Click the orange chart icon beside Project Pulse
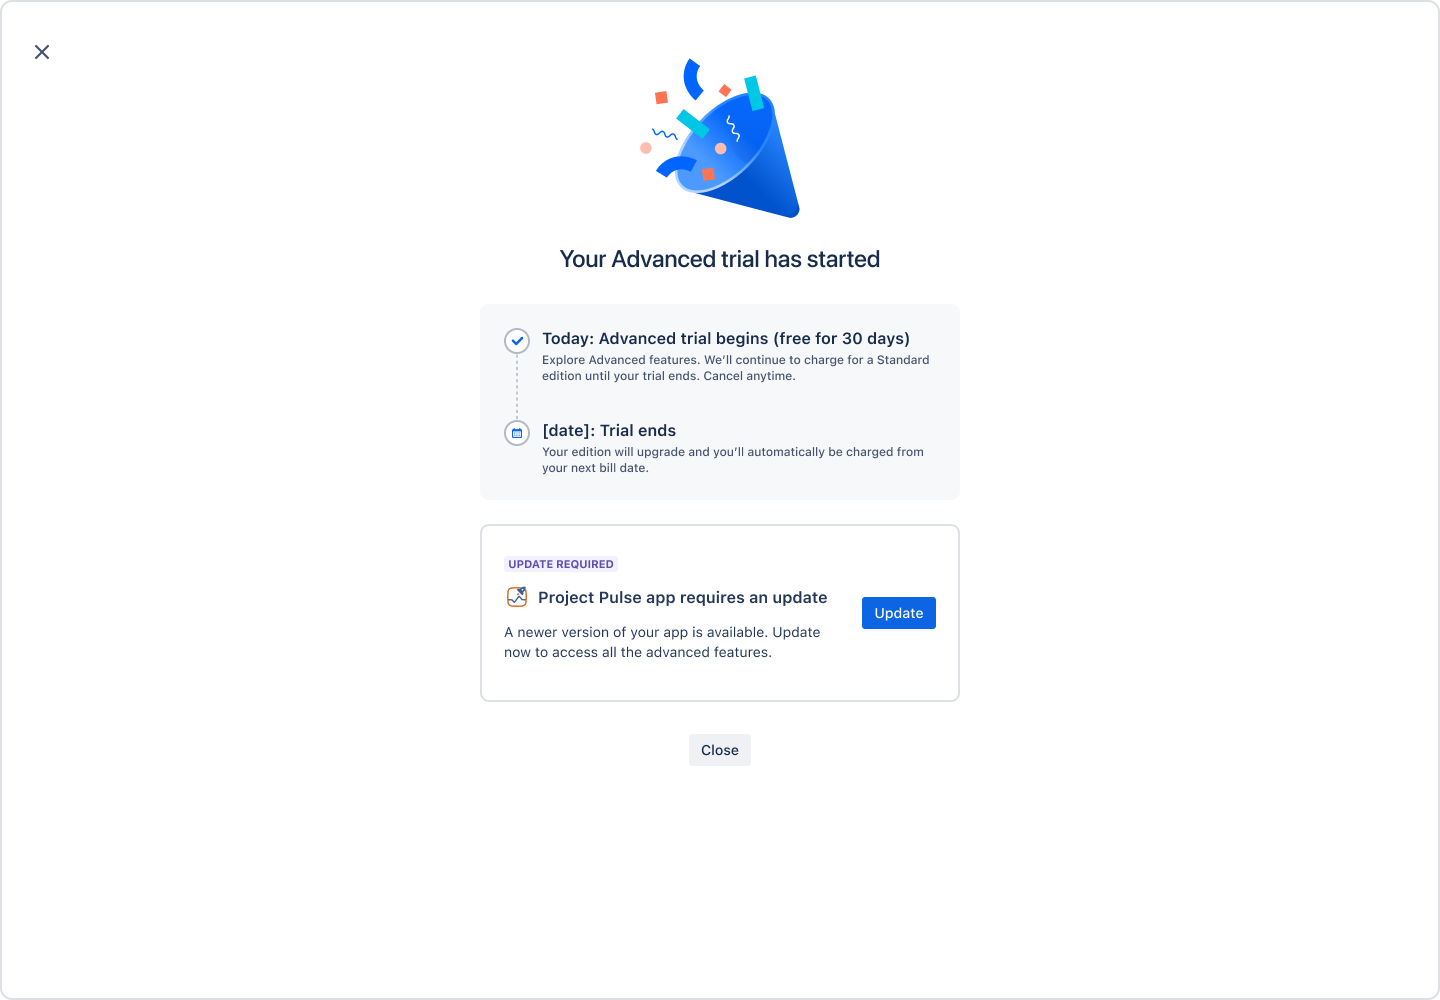This screenshot has height=1000, width=1440. click(x=517, y=597)
